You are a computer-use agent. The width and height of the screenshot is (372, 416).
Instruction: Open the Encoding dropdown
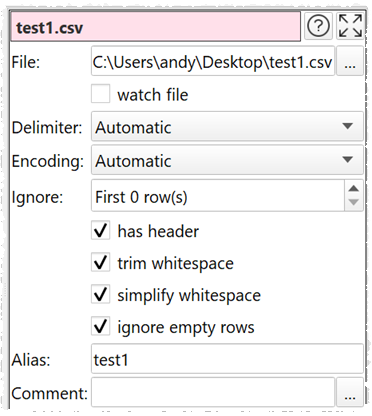pos(227,160)
